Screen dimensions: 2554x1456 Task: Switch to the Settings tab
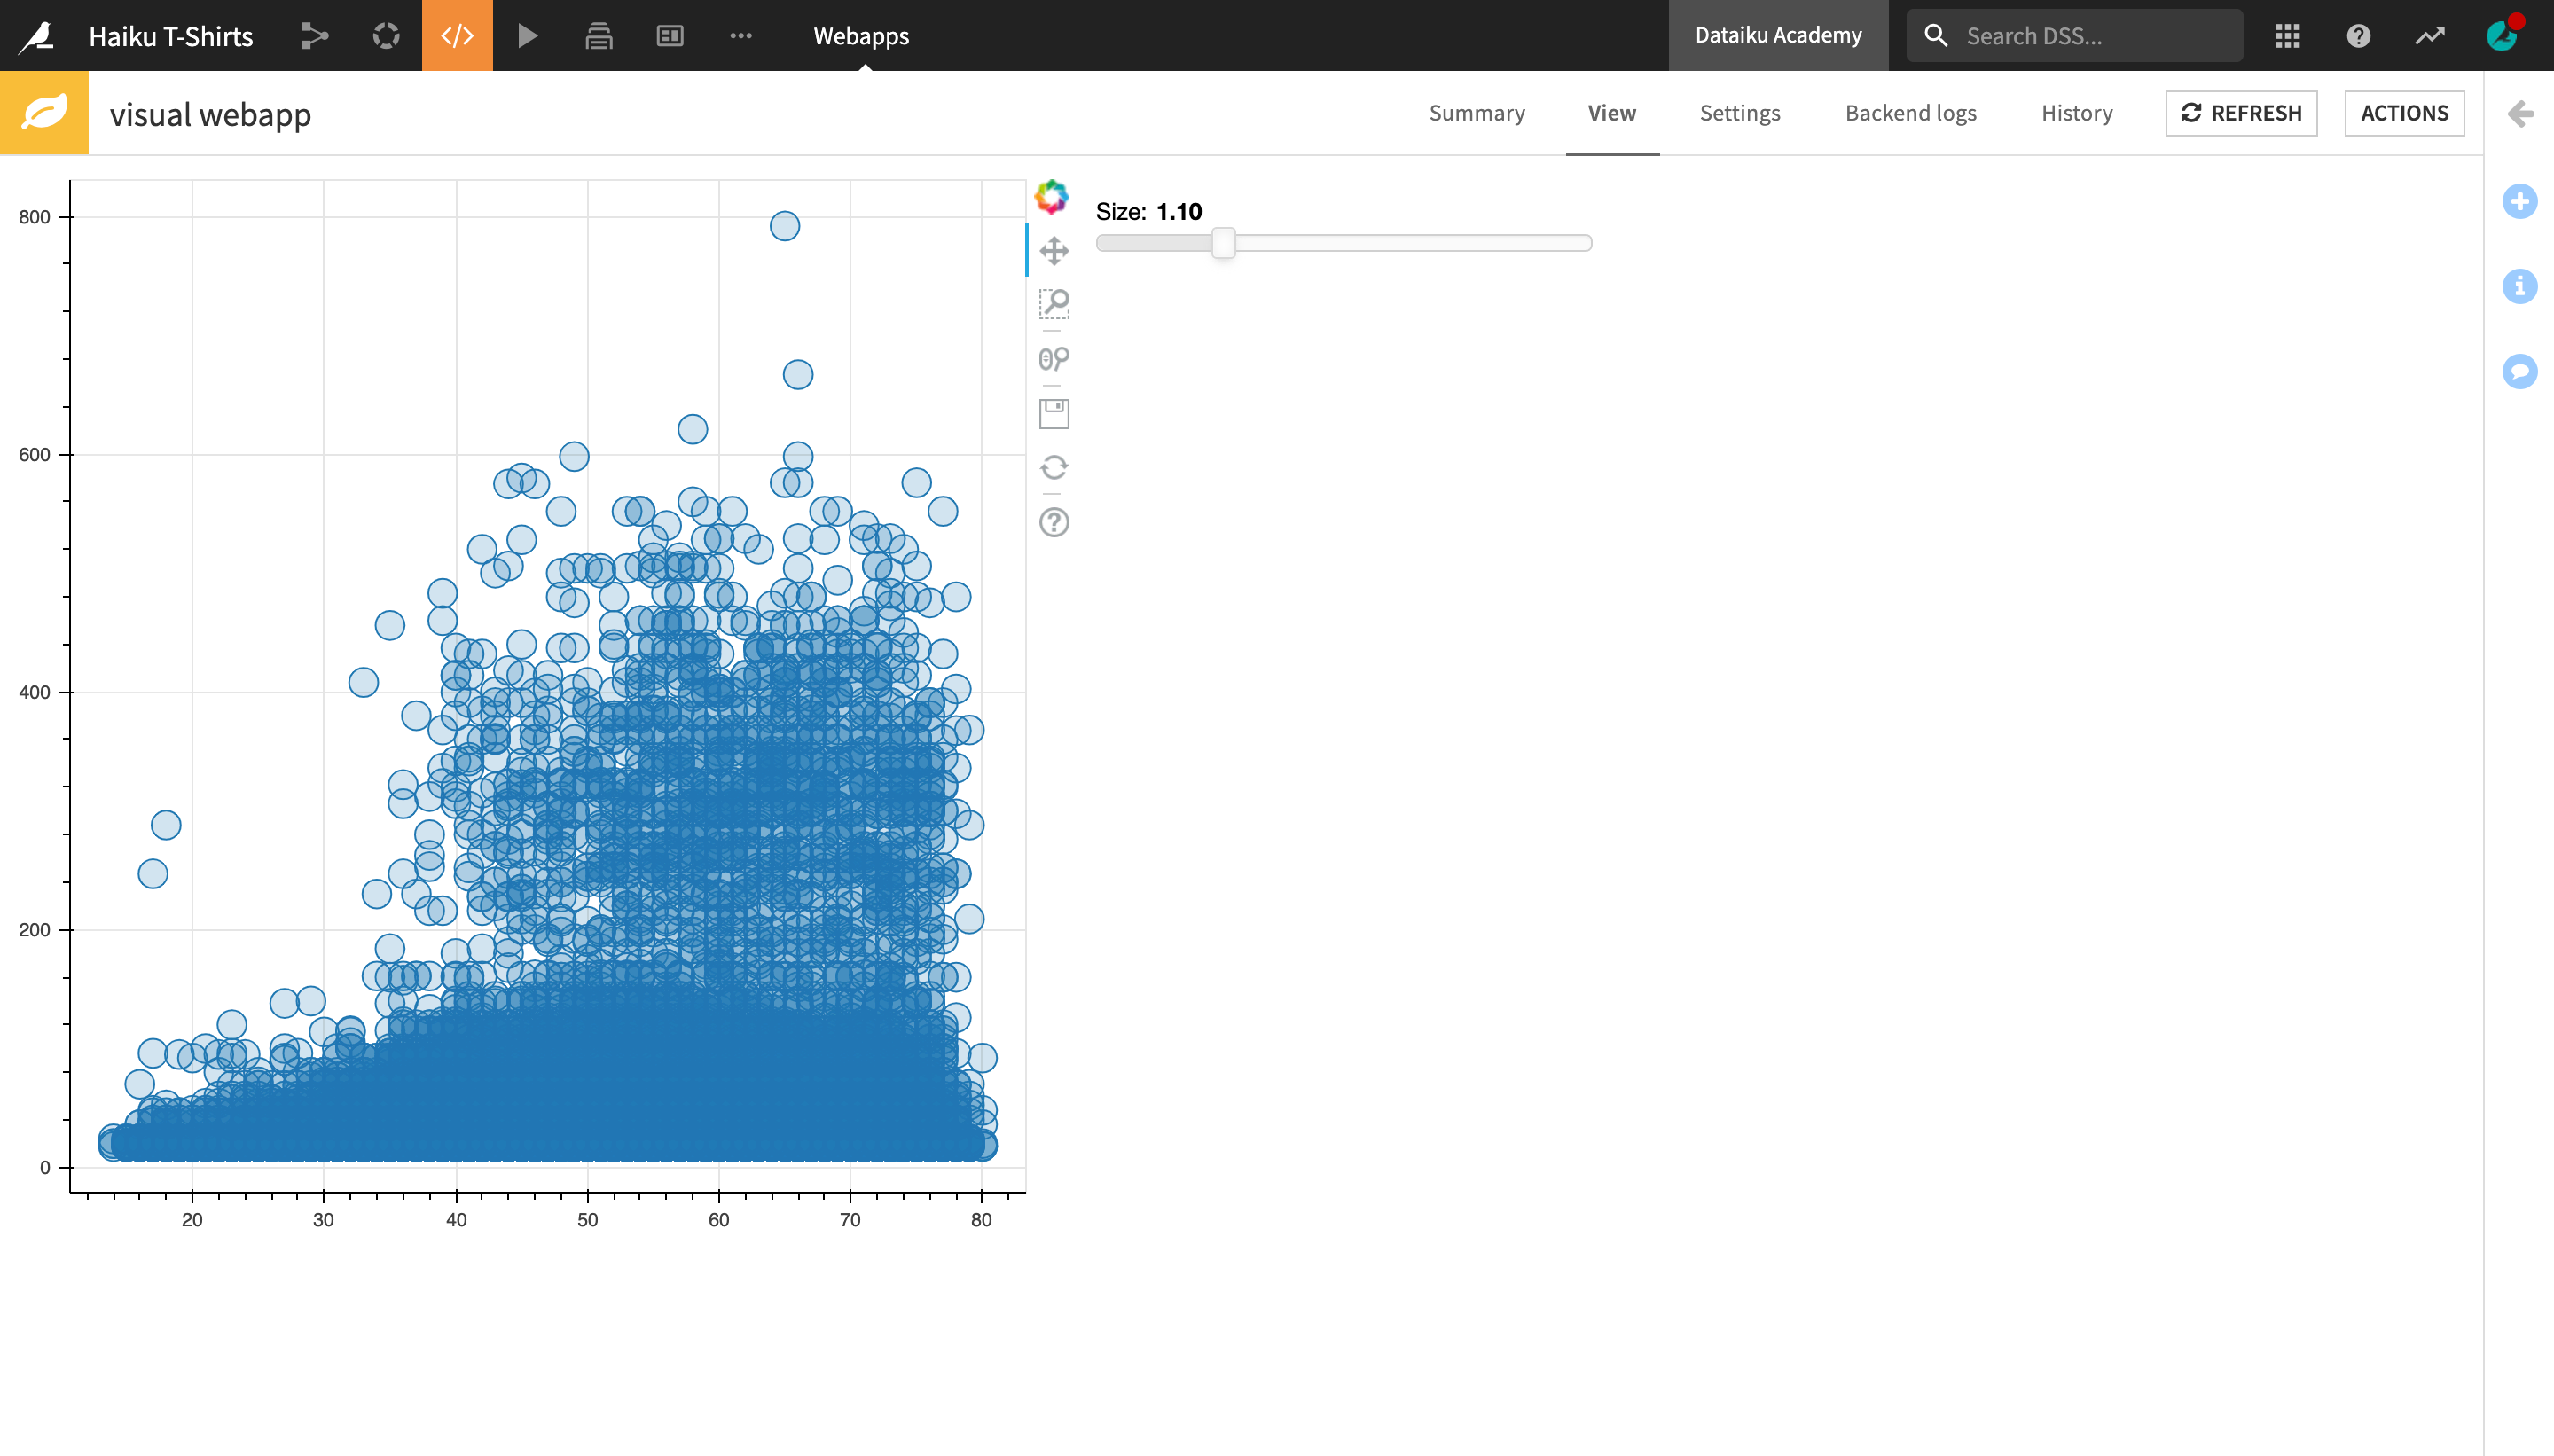coord(1740,113)
